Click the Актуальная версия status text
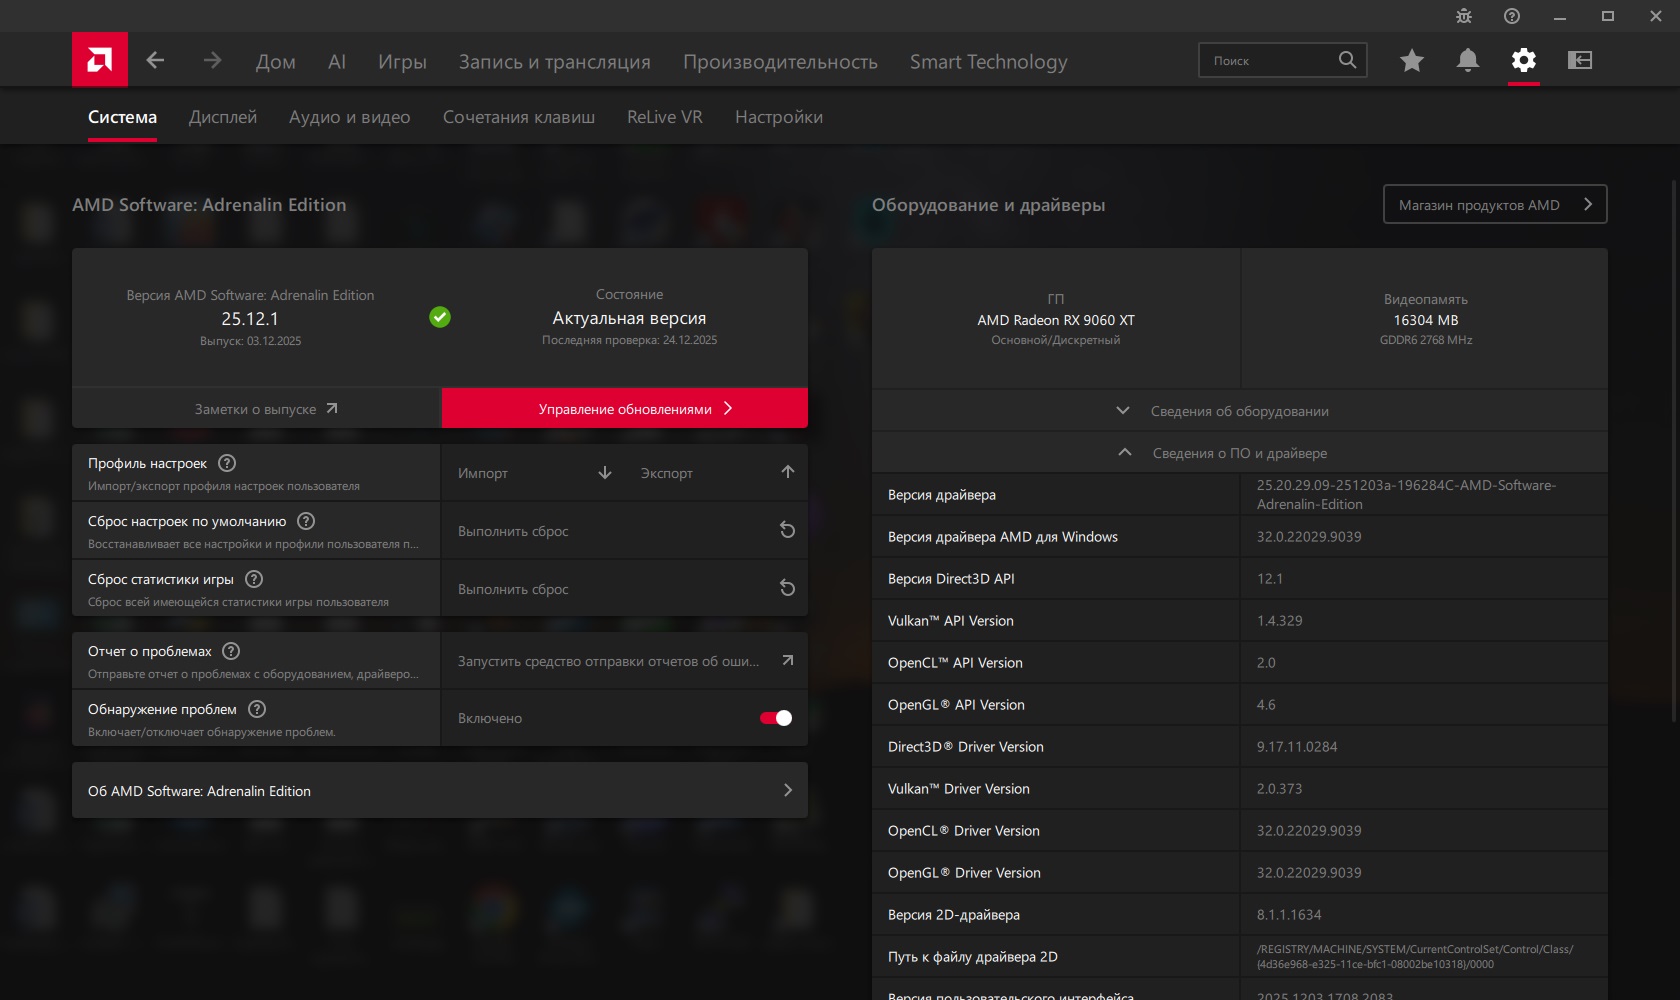1680x1000 pixels. [629, 318]
